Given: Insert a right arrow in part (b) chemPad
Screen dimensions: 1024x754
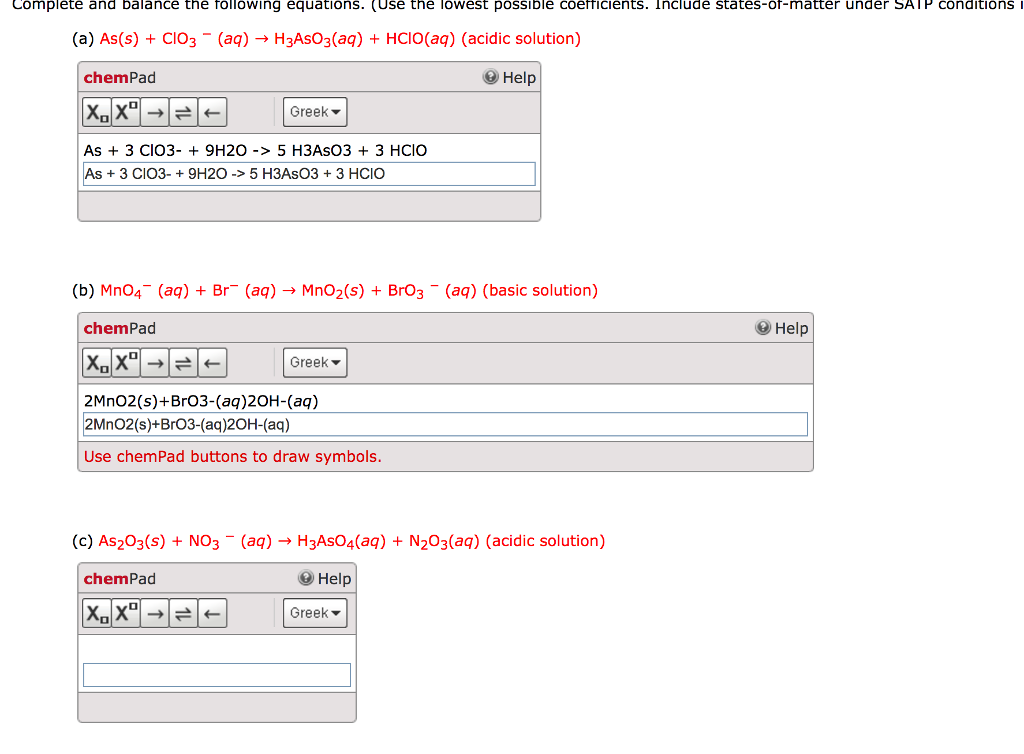Looking at the screenshot, I should [x=153, y=362].
